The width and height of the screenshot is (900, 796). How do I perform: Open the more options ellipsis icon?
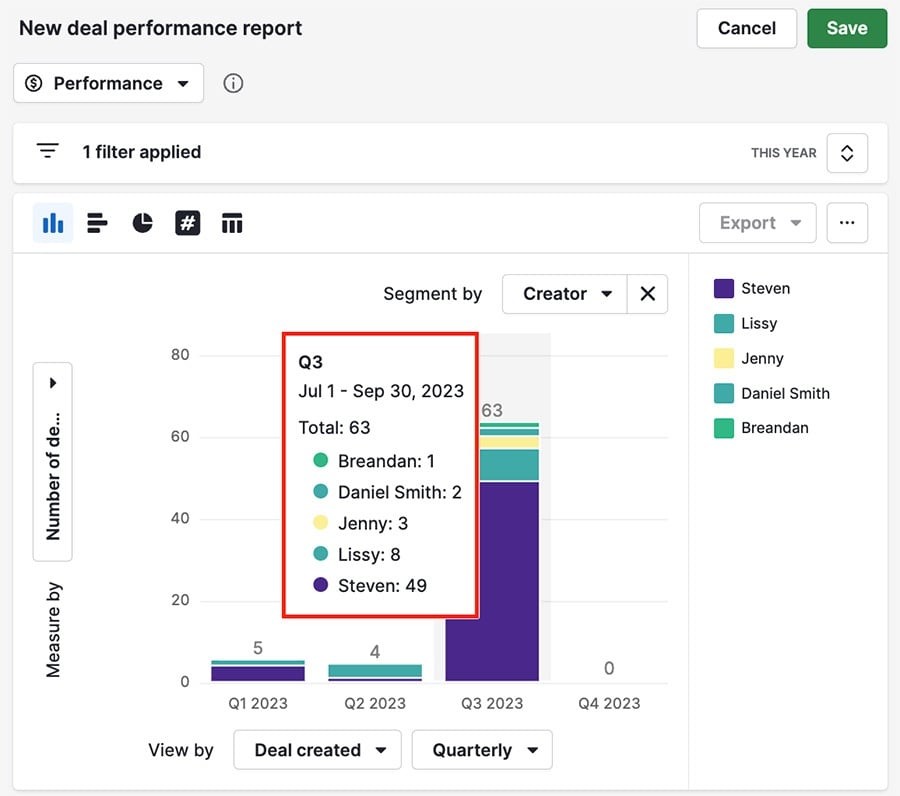click(847, 222)
